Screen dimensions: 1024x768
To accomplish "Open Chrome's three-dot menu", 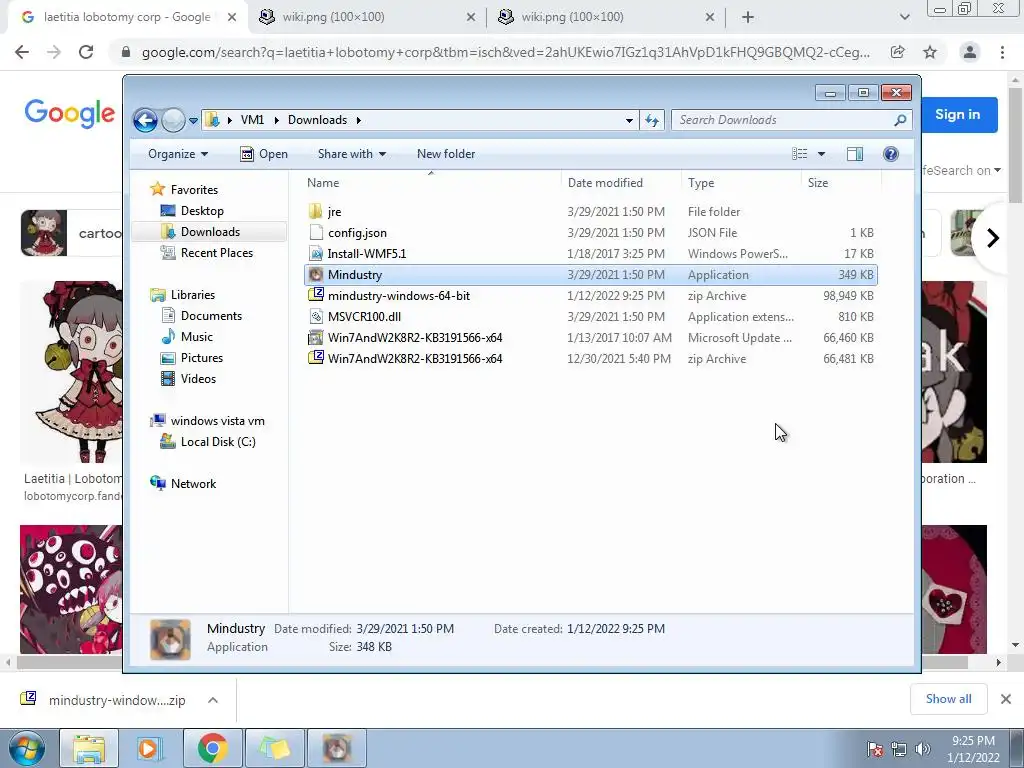I will click(1002, 52).
